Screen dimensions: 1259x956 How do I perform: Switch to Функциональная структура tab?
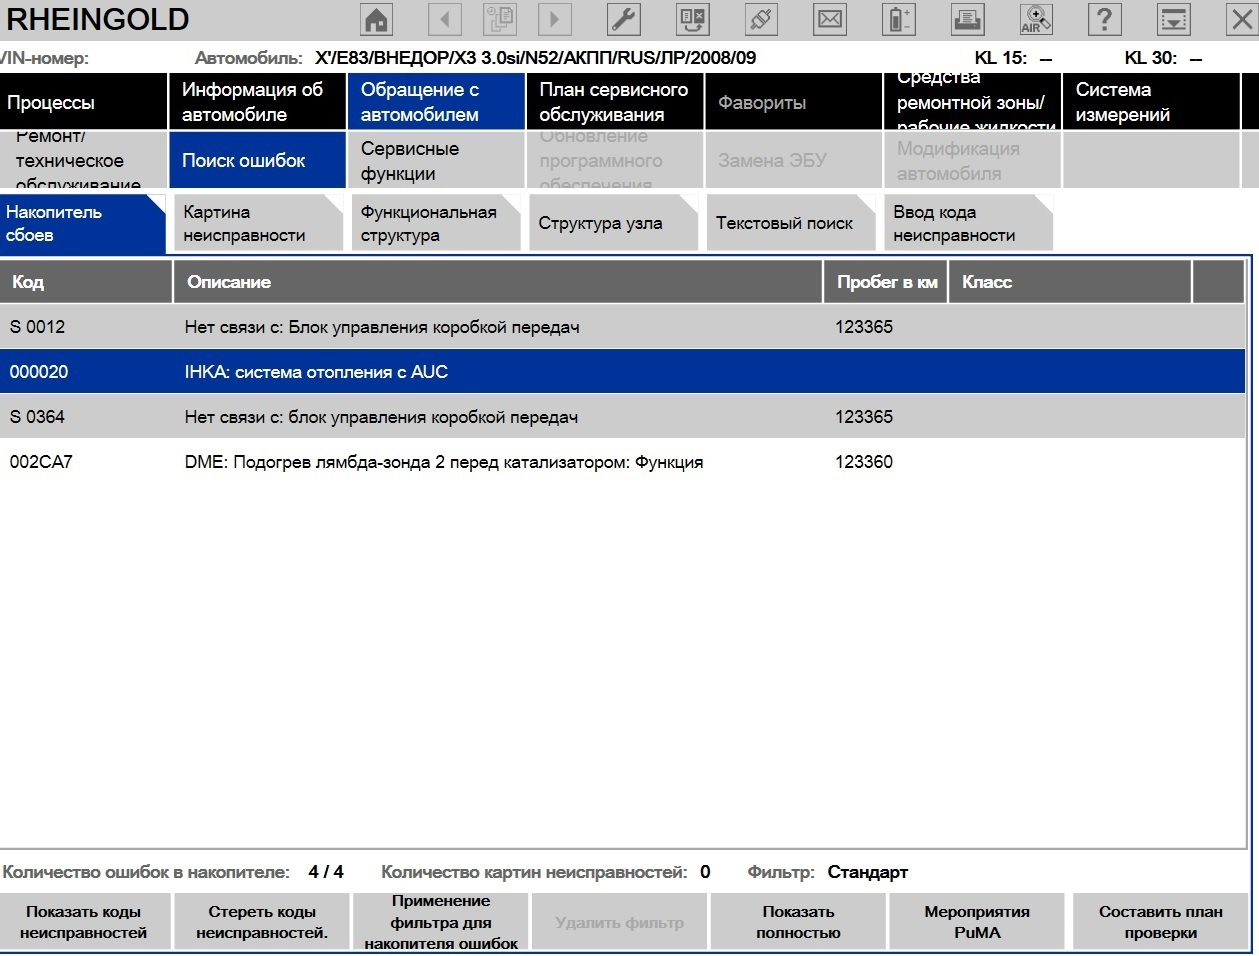(x=435, y=223)
